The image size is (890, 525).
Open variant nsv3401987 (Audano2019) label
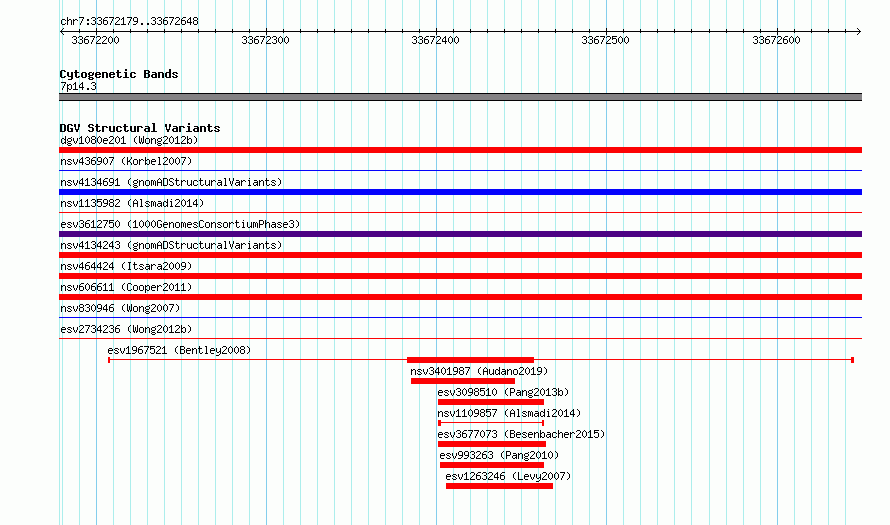point(479,371)
